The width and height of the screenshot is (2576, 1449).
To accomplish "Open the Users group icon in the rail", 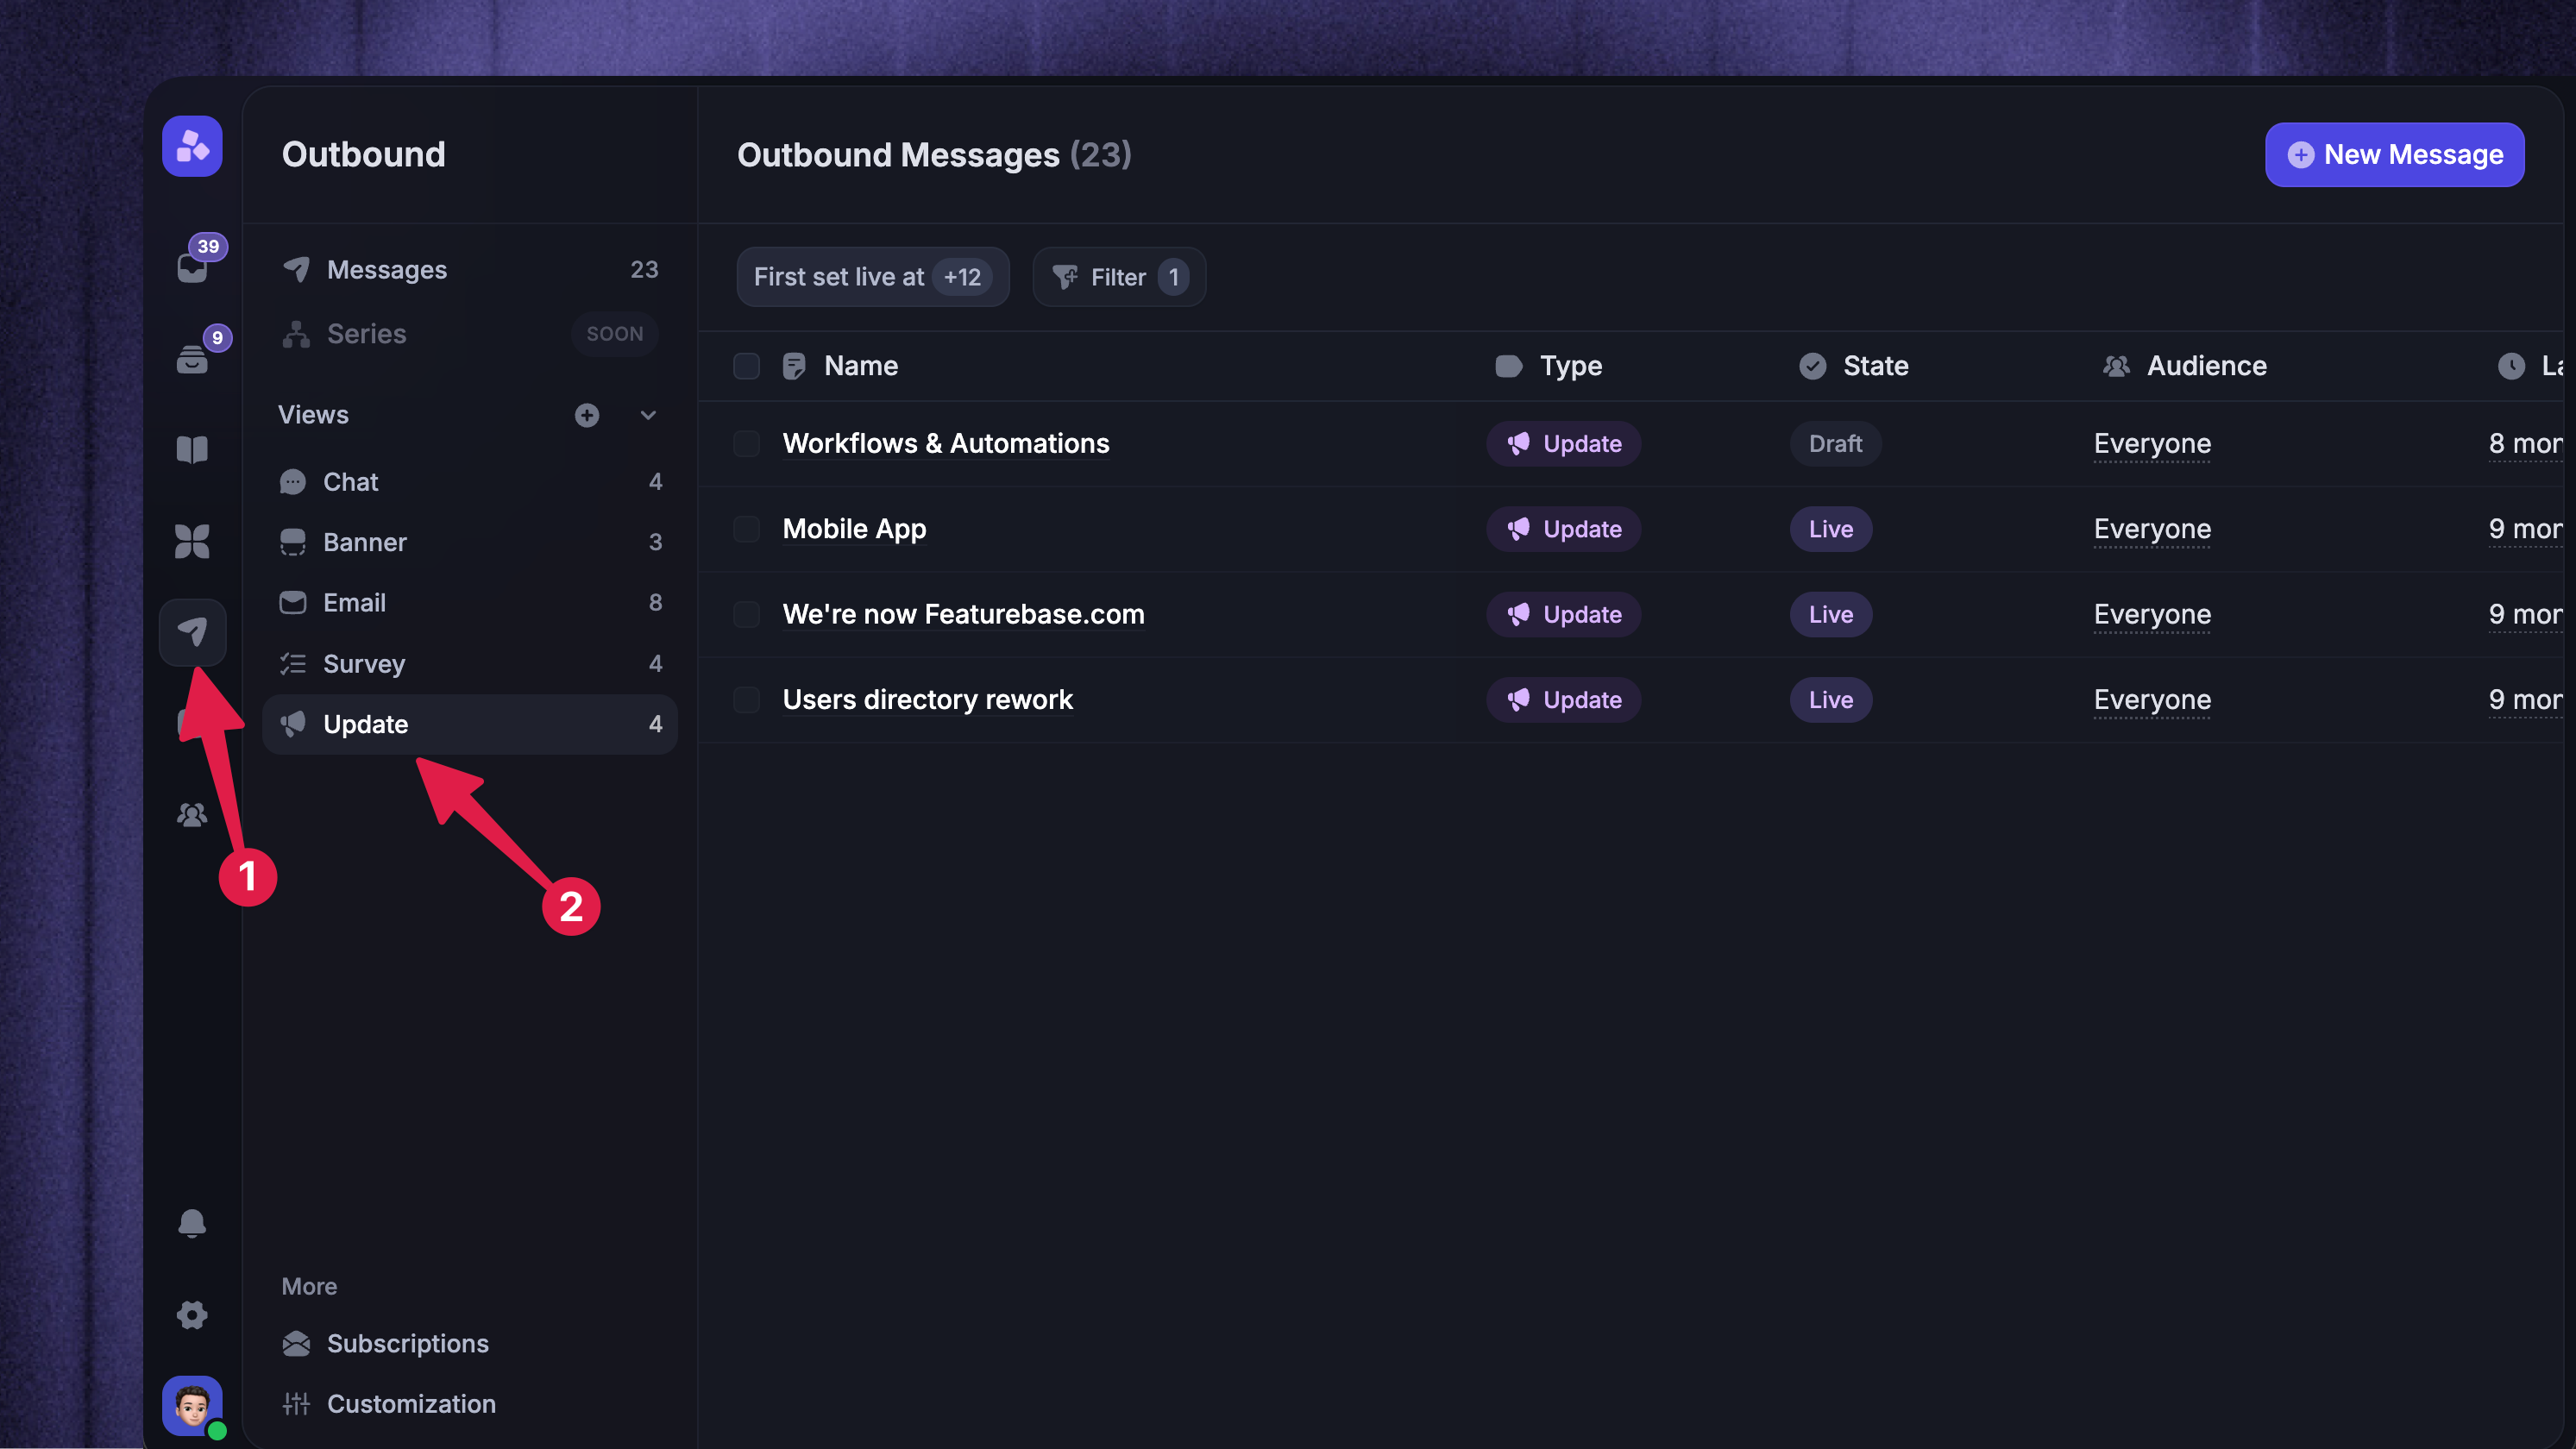I will pos(192,815).
